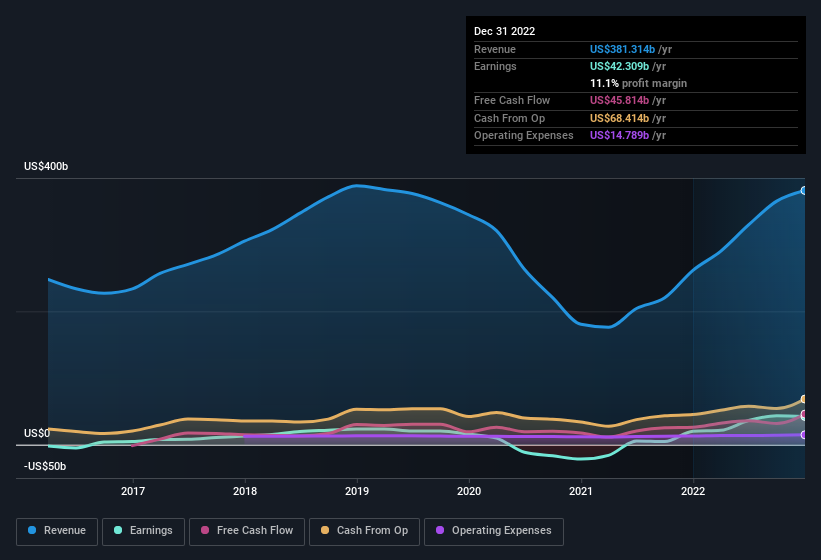Image resolution: width=821 pixels, height=560 pixels.
Task: Click the Free Cash Flow label in tooltip
Action: coord(512,100)
